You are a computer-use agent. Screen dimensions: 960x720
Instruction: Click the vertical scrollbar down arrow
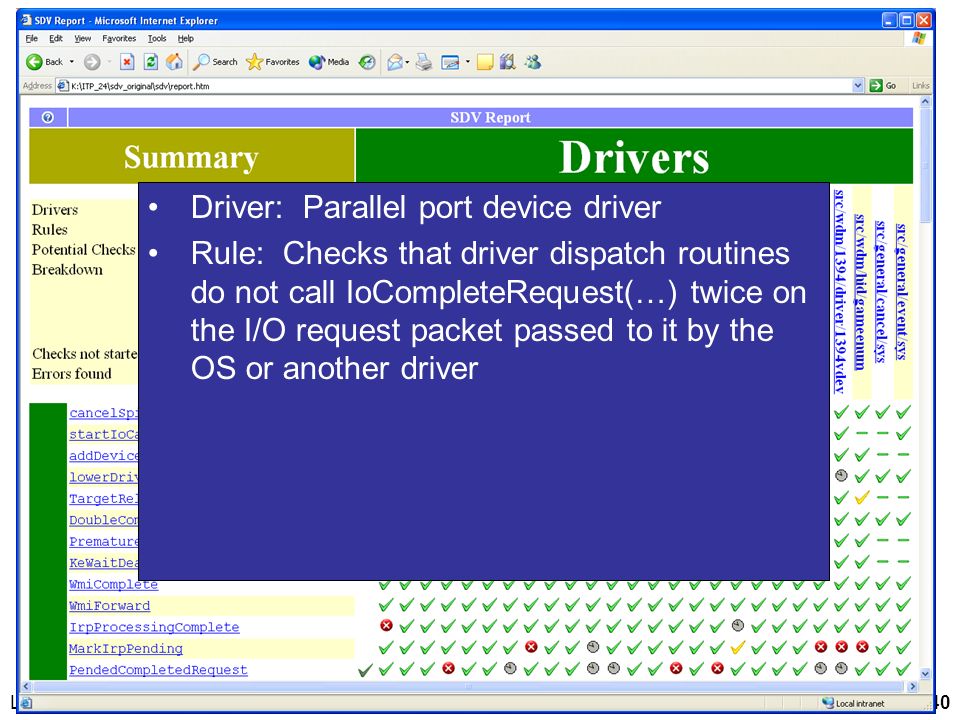pyautogui.click(x=925, y=673)
